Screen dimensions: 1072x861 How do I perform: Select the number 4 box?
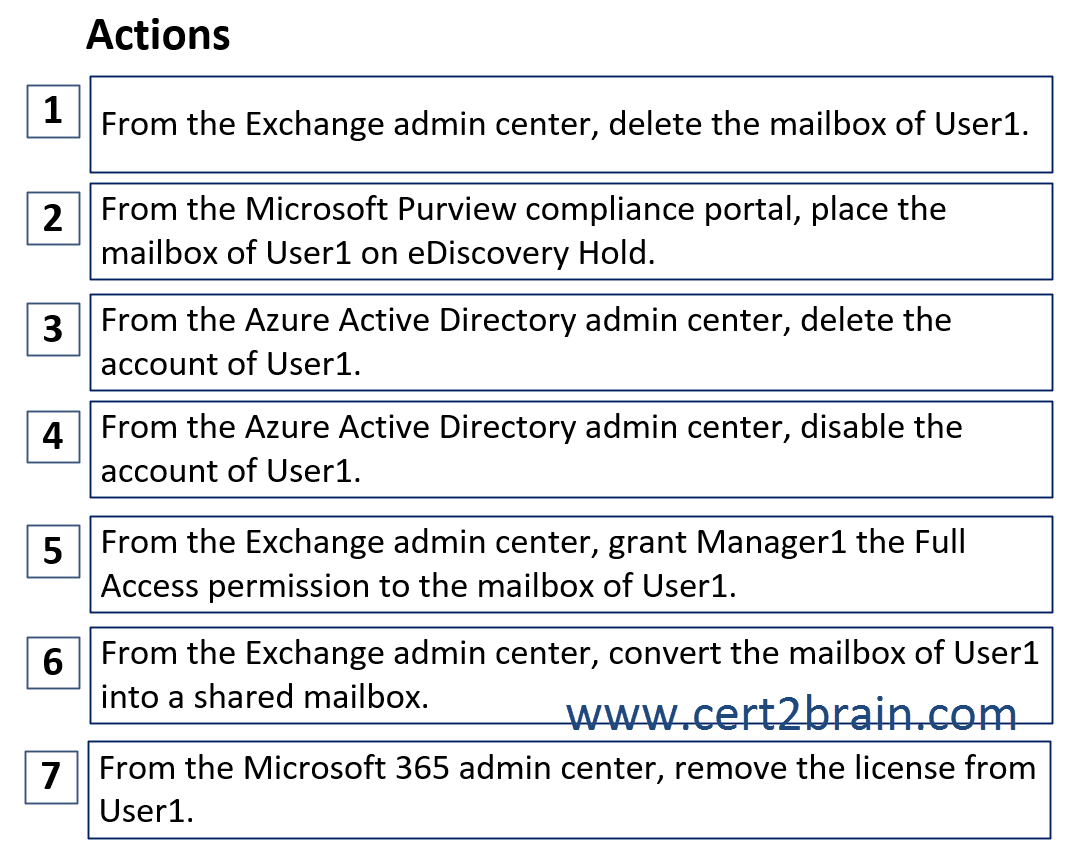point(53,436)
